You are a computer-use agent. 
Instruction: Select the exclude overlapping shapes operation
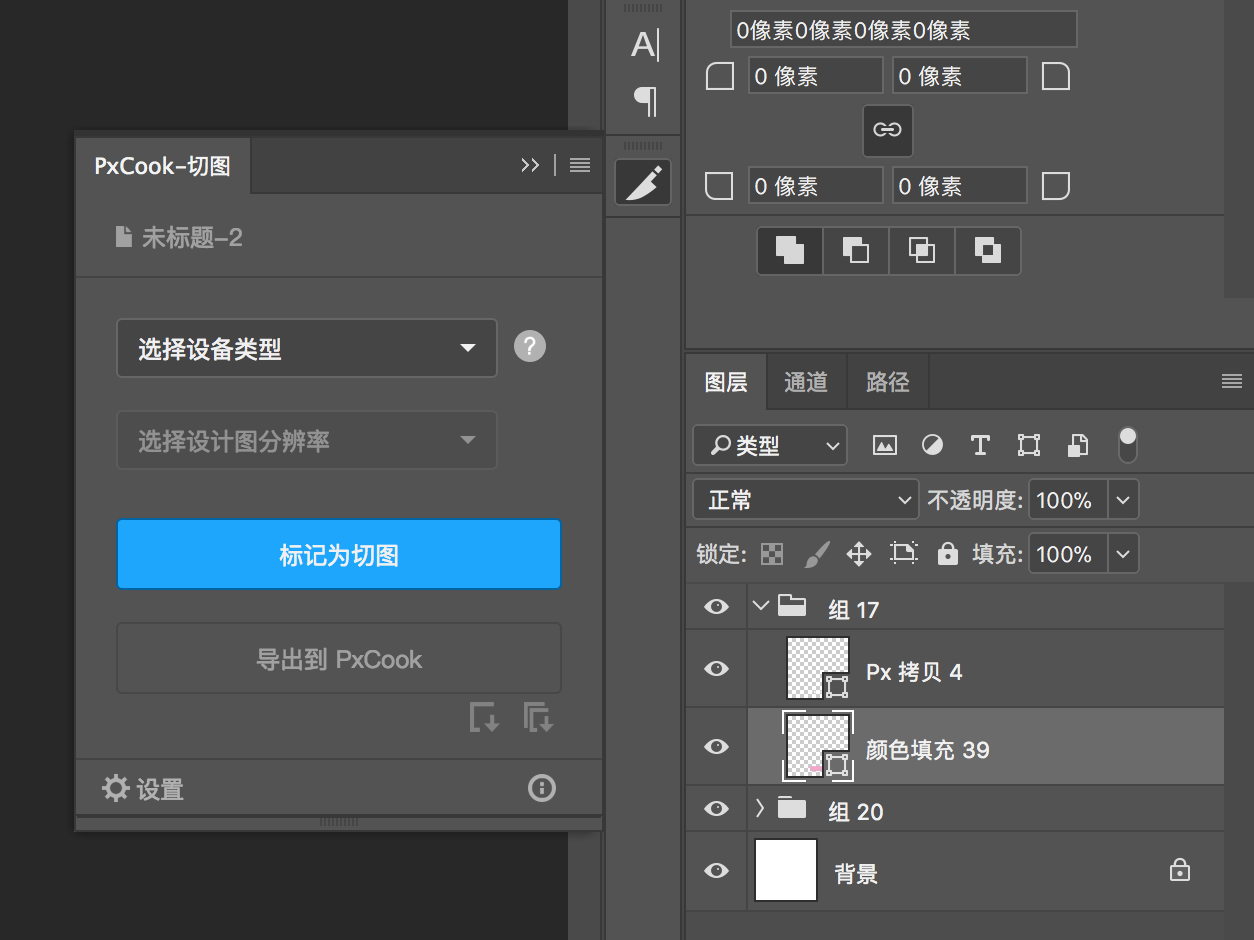pos(987,250)
